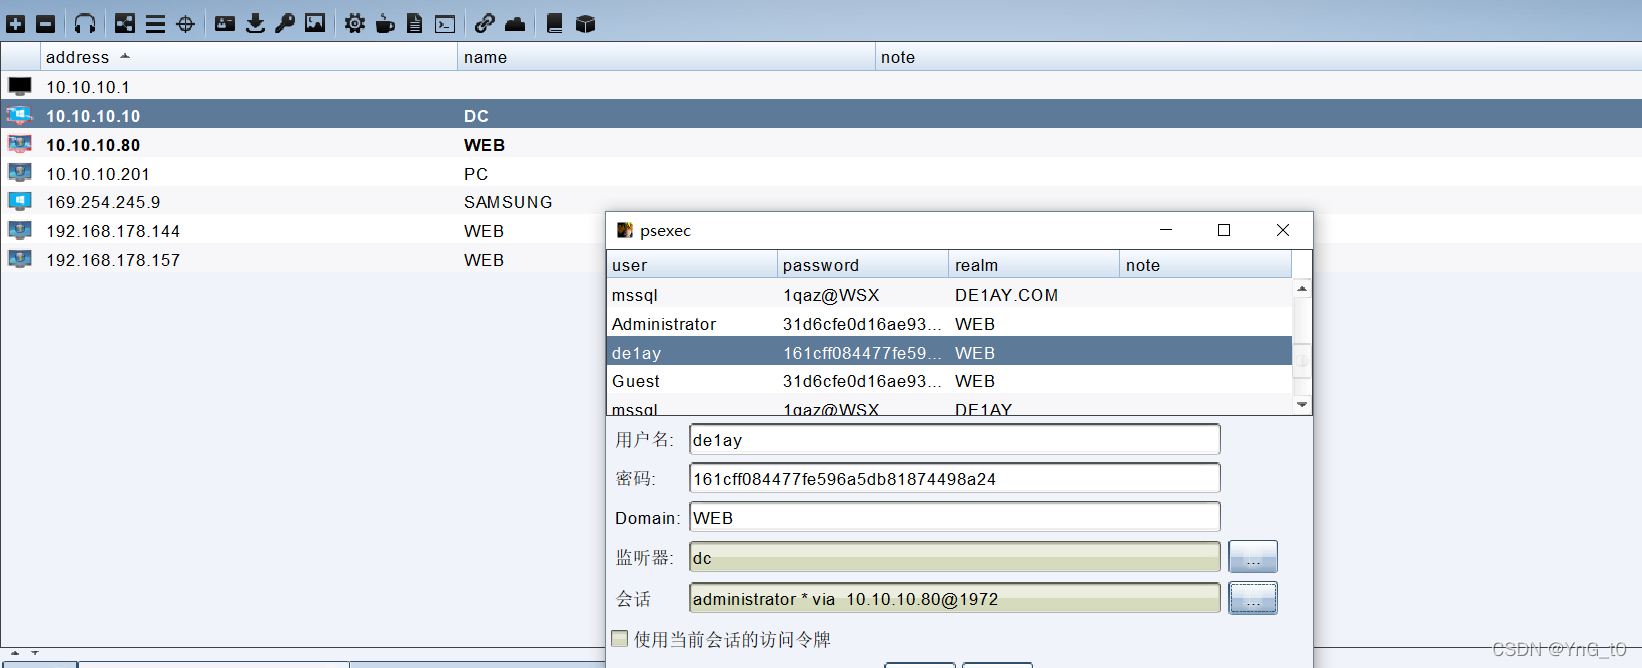Click the host icon of the 10.10.10.80 WEB row
This screenshot has height=668, width=1642.
click(x=20, y=144)
